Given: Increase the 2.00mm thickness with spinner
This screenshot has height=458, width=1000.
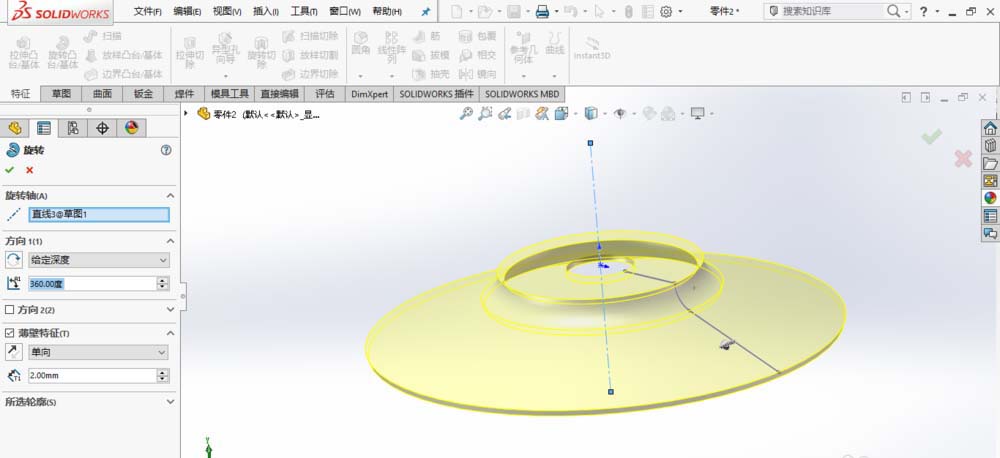Looking at the screenshot, I should tap(162, 372).
